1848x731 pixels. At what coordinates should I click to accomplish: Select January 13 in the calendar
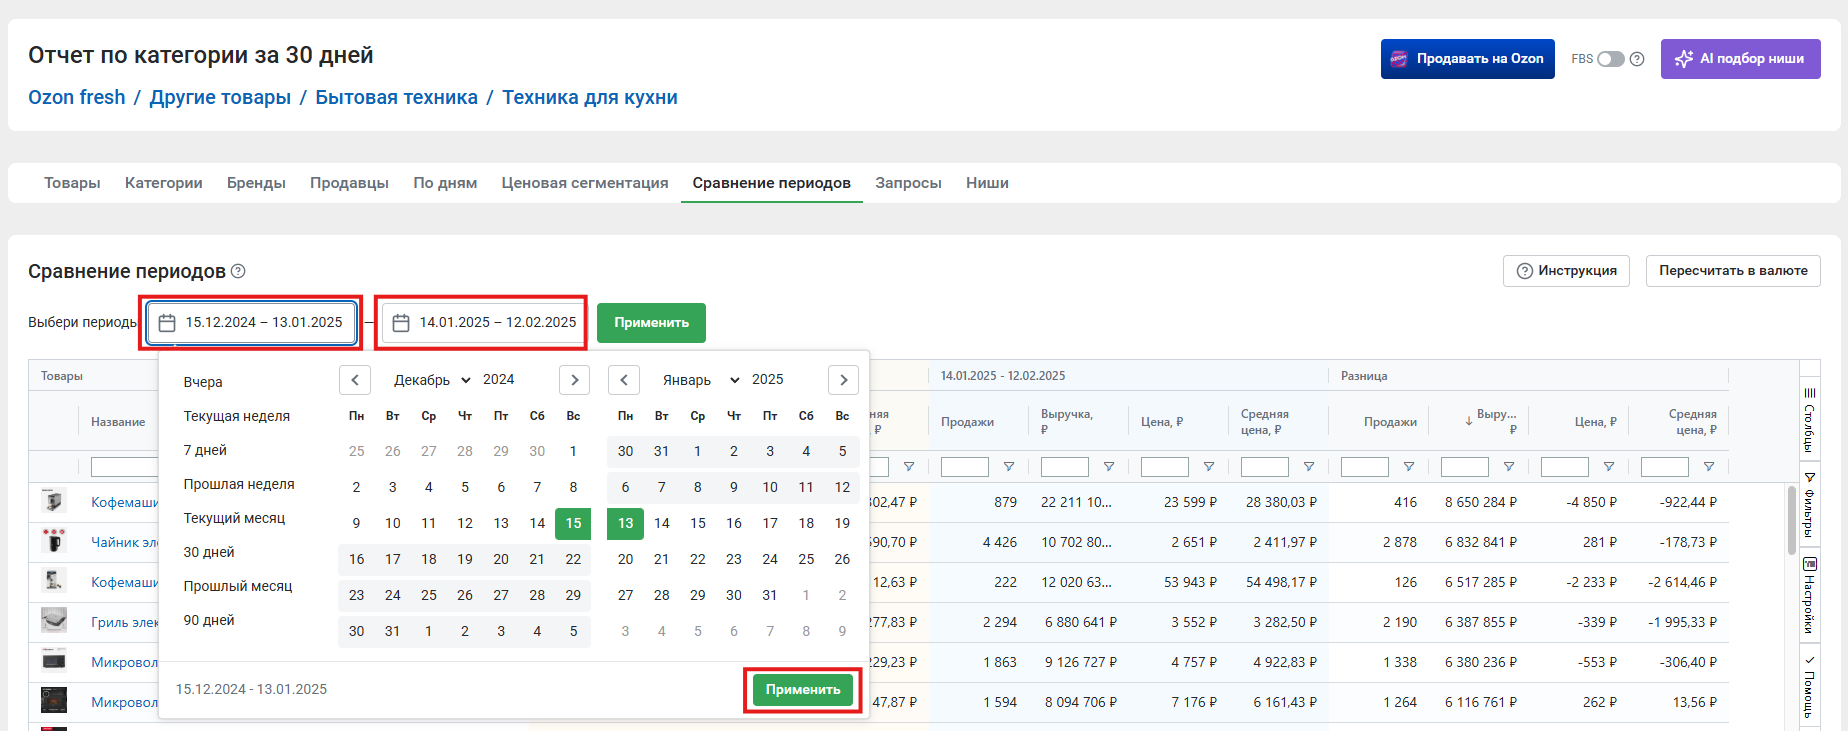point(625,523)
